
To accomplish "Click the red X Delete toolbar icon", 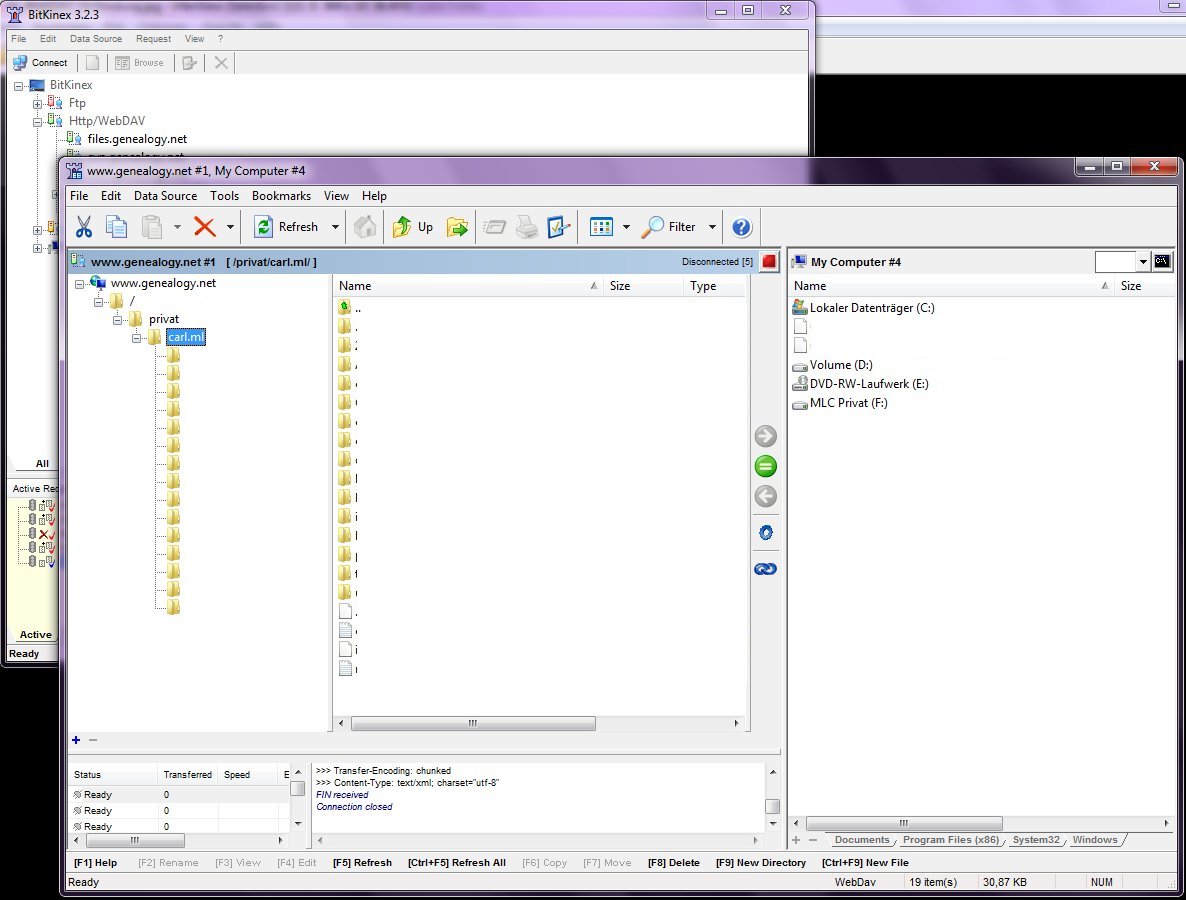I will [x=204, y=226].
